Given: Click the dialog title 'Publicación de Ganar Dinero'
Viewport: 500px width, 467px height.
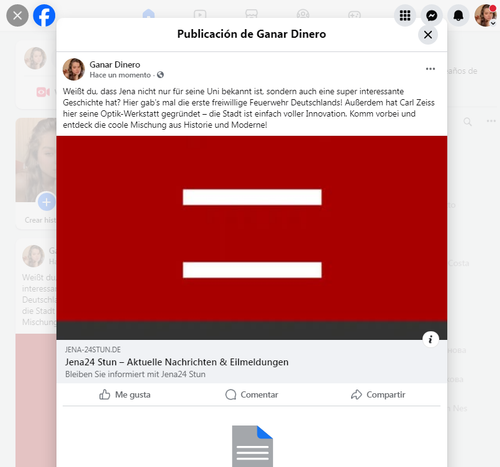Looking at the screenshot, I should click(x=252, y=34).
